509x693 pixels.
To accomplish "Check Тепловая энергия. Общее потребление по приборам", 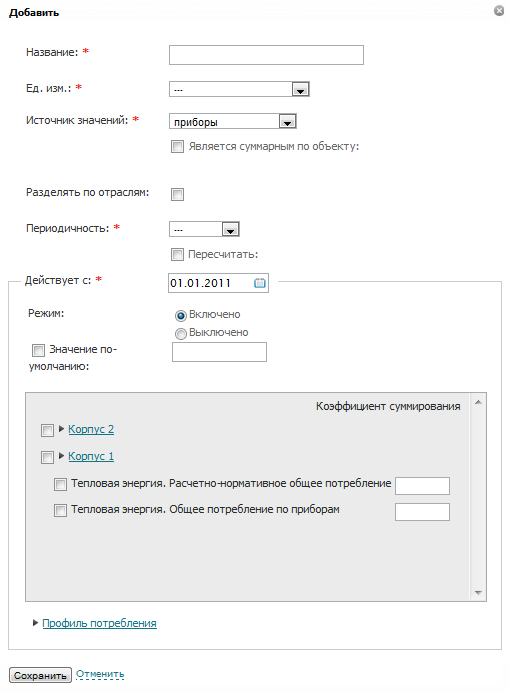I will coord(60,510).
